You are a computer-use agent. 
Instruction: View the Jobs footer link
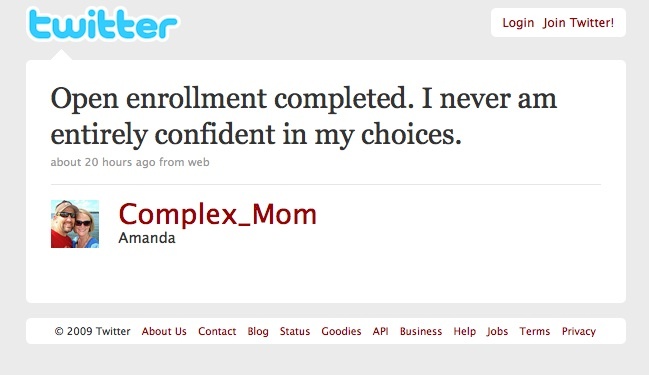click(497, 331)
